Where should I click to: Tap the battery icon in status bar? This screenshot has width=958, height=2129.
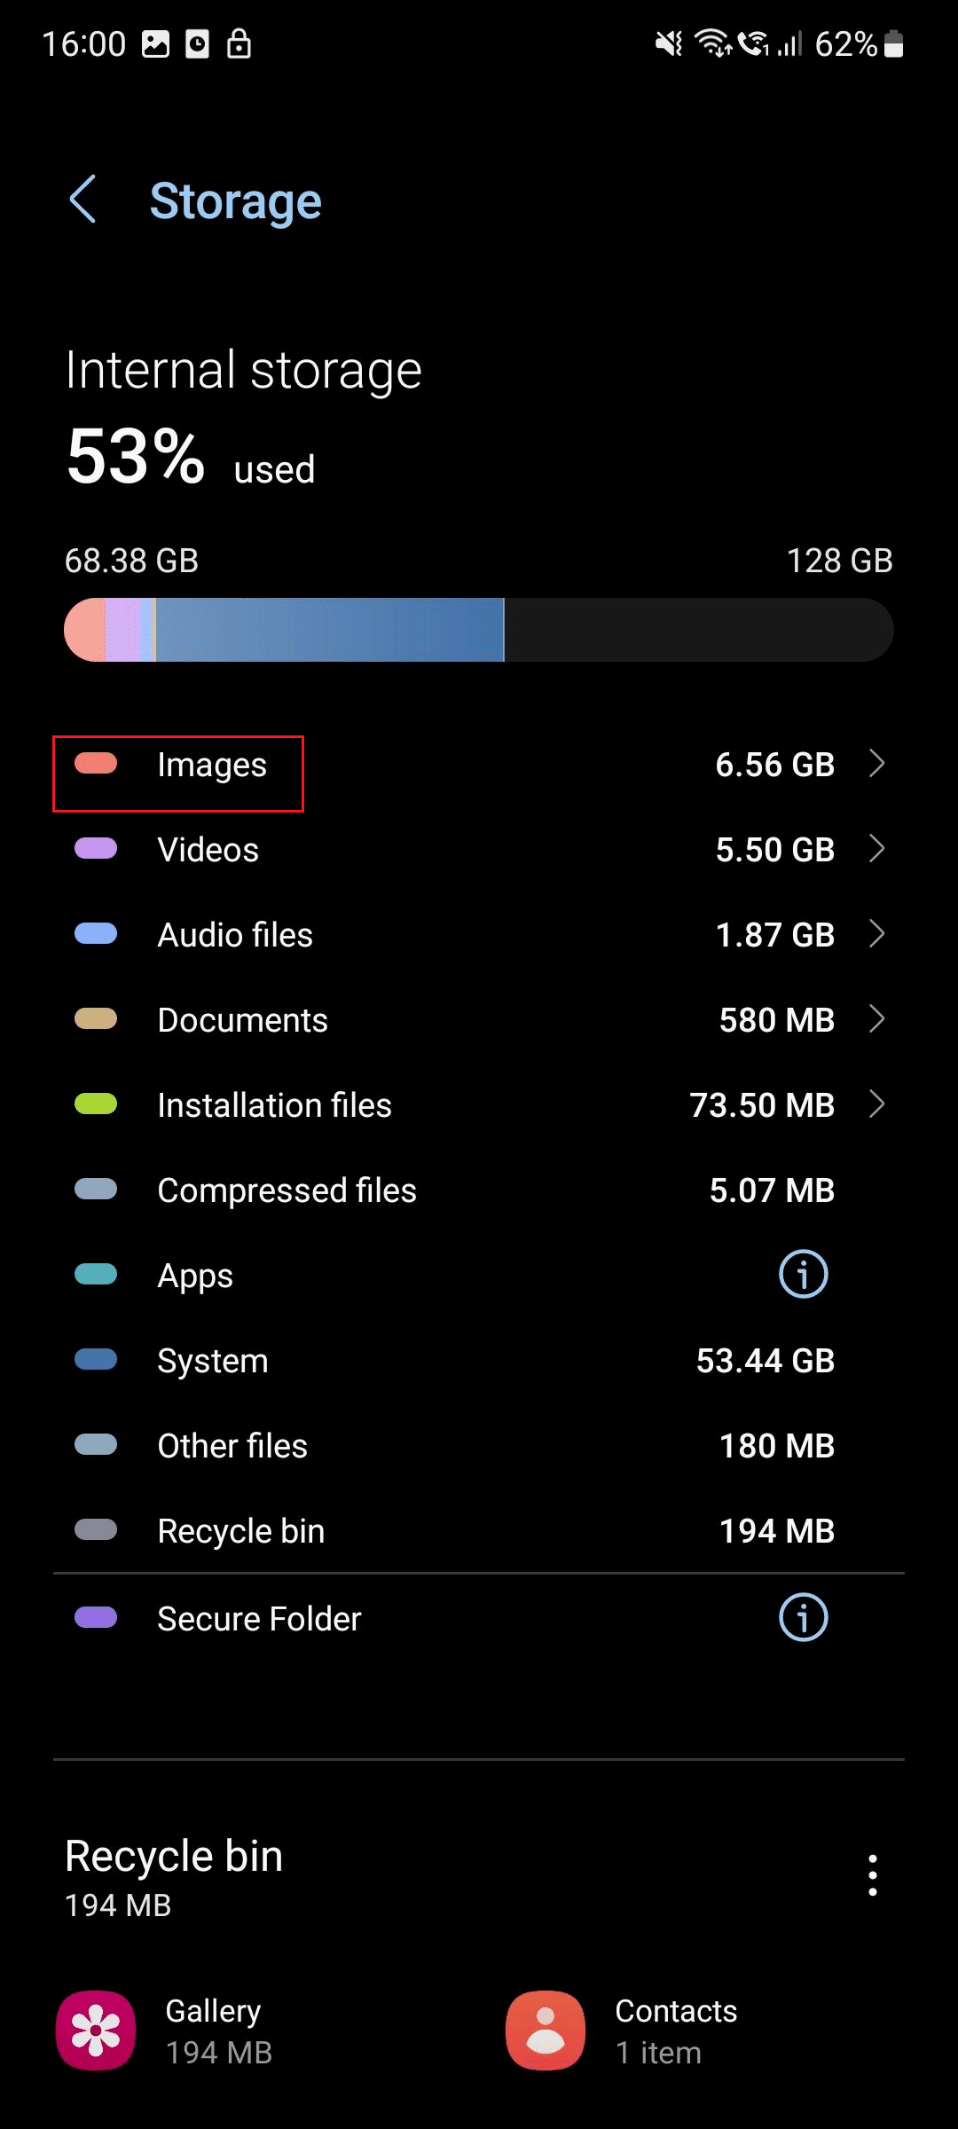click(894, 44)
